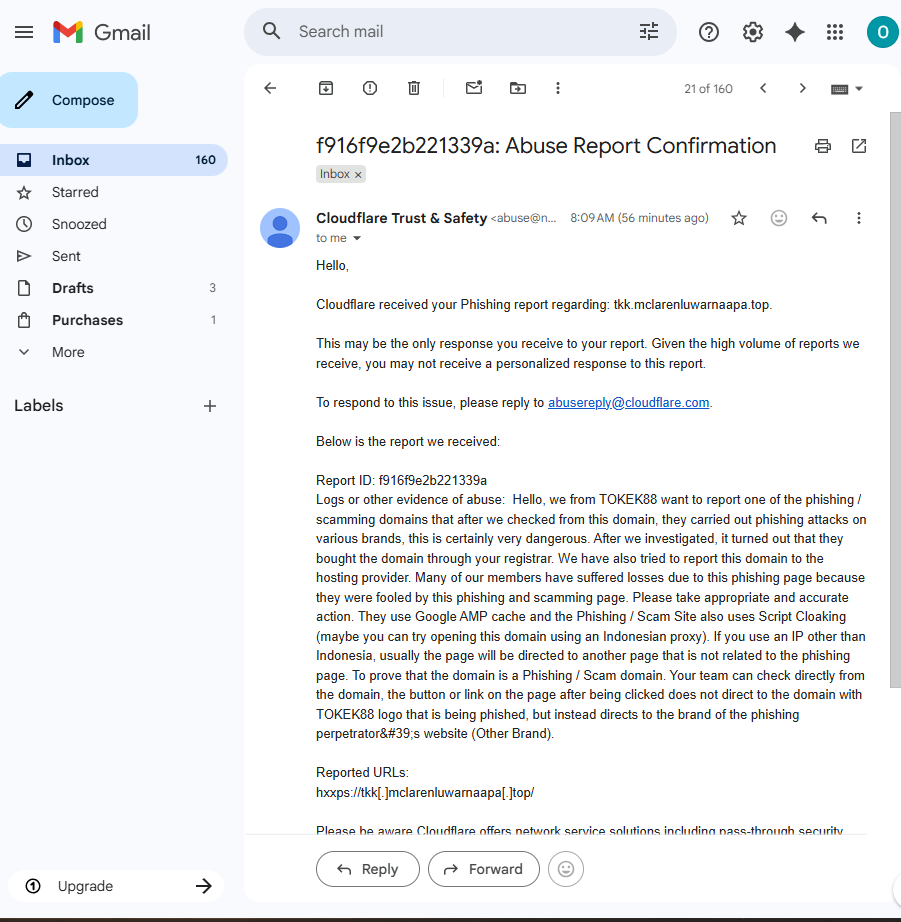Viewport: 901px width, 922px height.
Task: Click the '21 of 160' counter
Action: coord(708,89)
